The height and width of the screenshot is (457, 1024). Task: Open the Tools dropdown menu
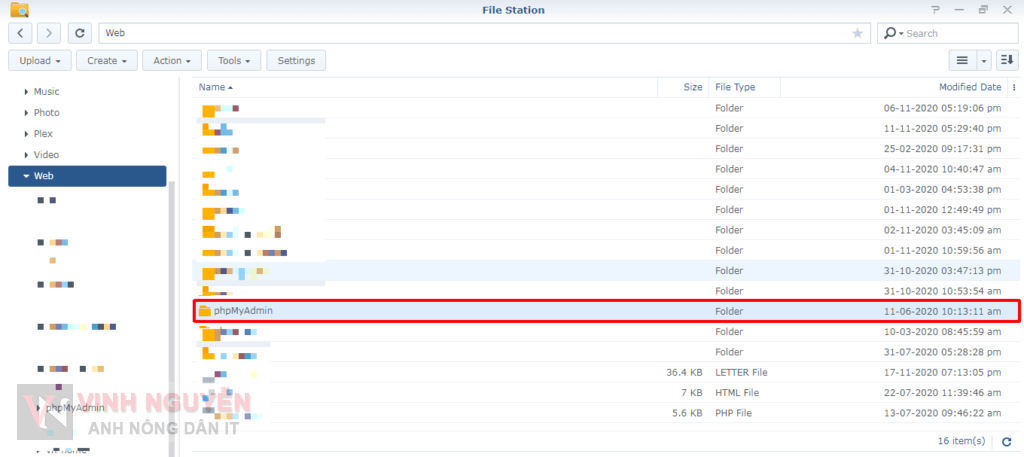pyautogui.click(x=235, y=61)
